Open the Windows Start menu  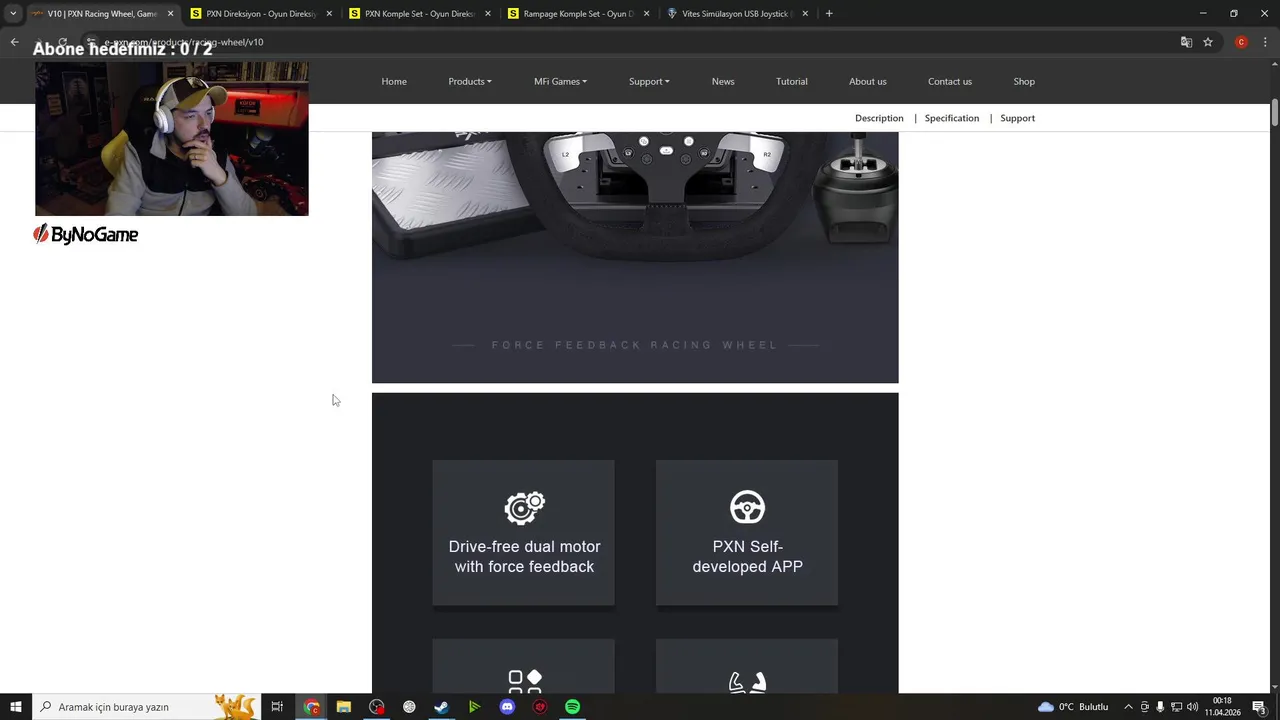click(x=15, y=707)
